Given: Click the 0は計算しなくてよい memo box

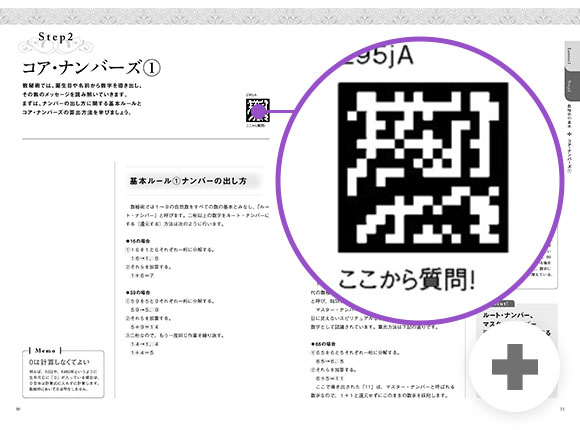Looking at the screenshot, I should click(x=63, y=374).
